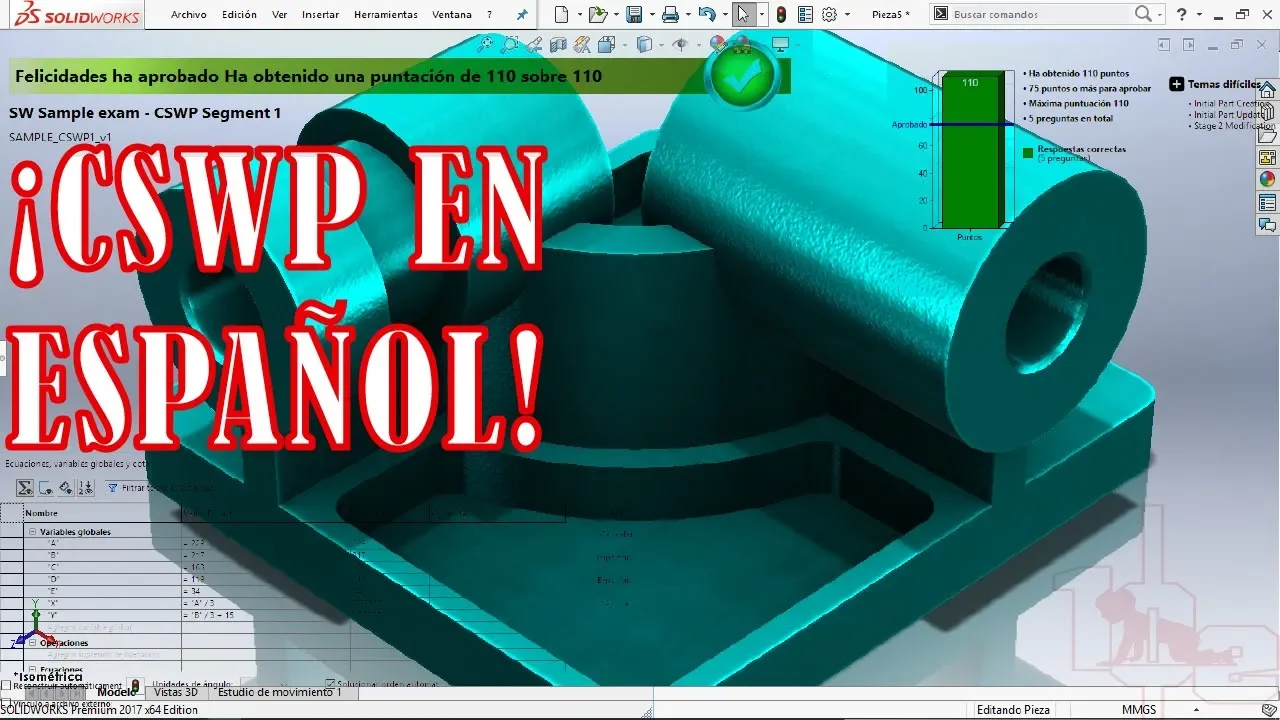Open the Archivo menu
The height and width of the screenshot is (720, 1280).
pyautogui.click(x=189, y=15)
